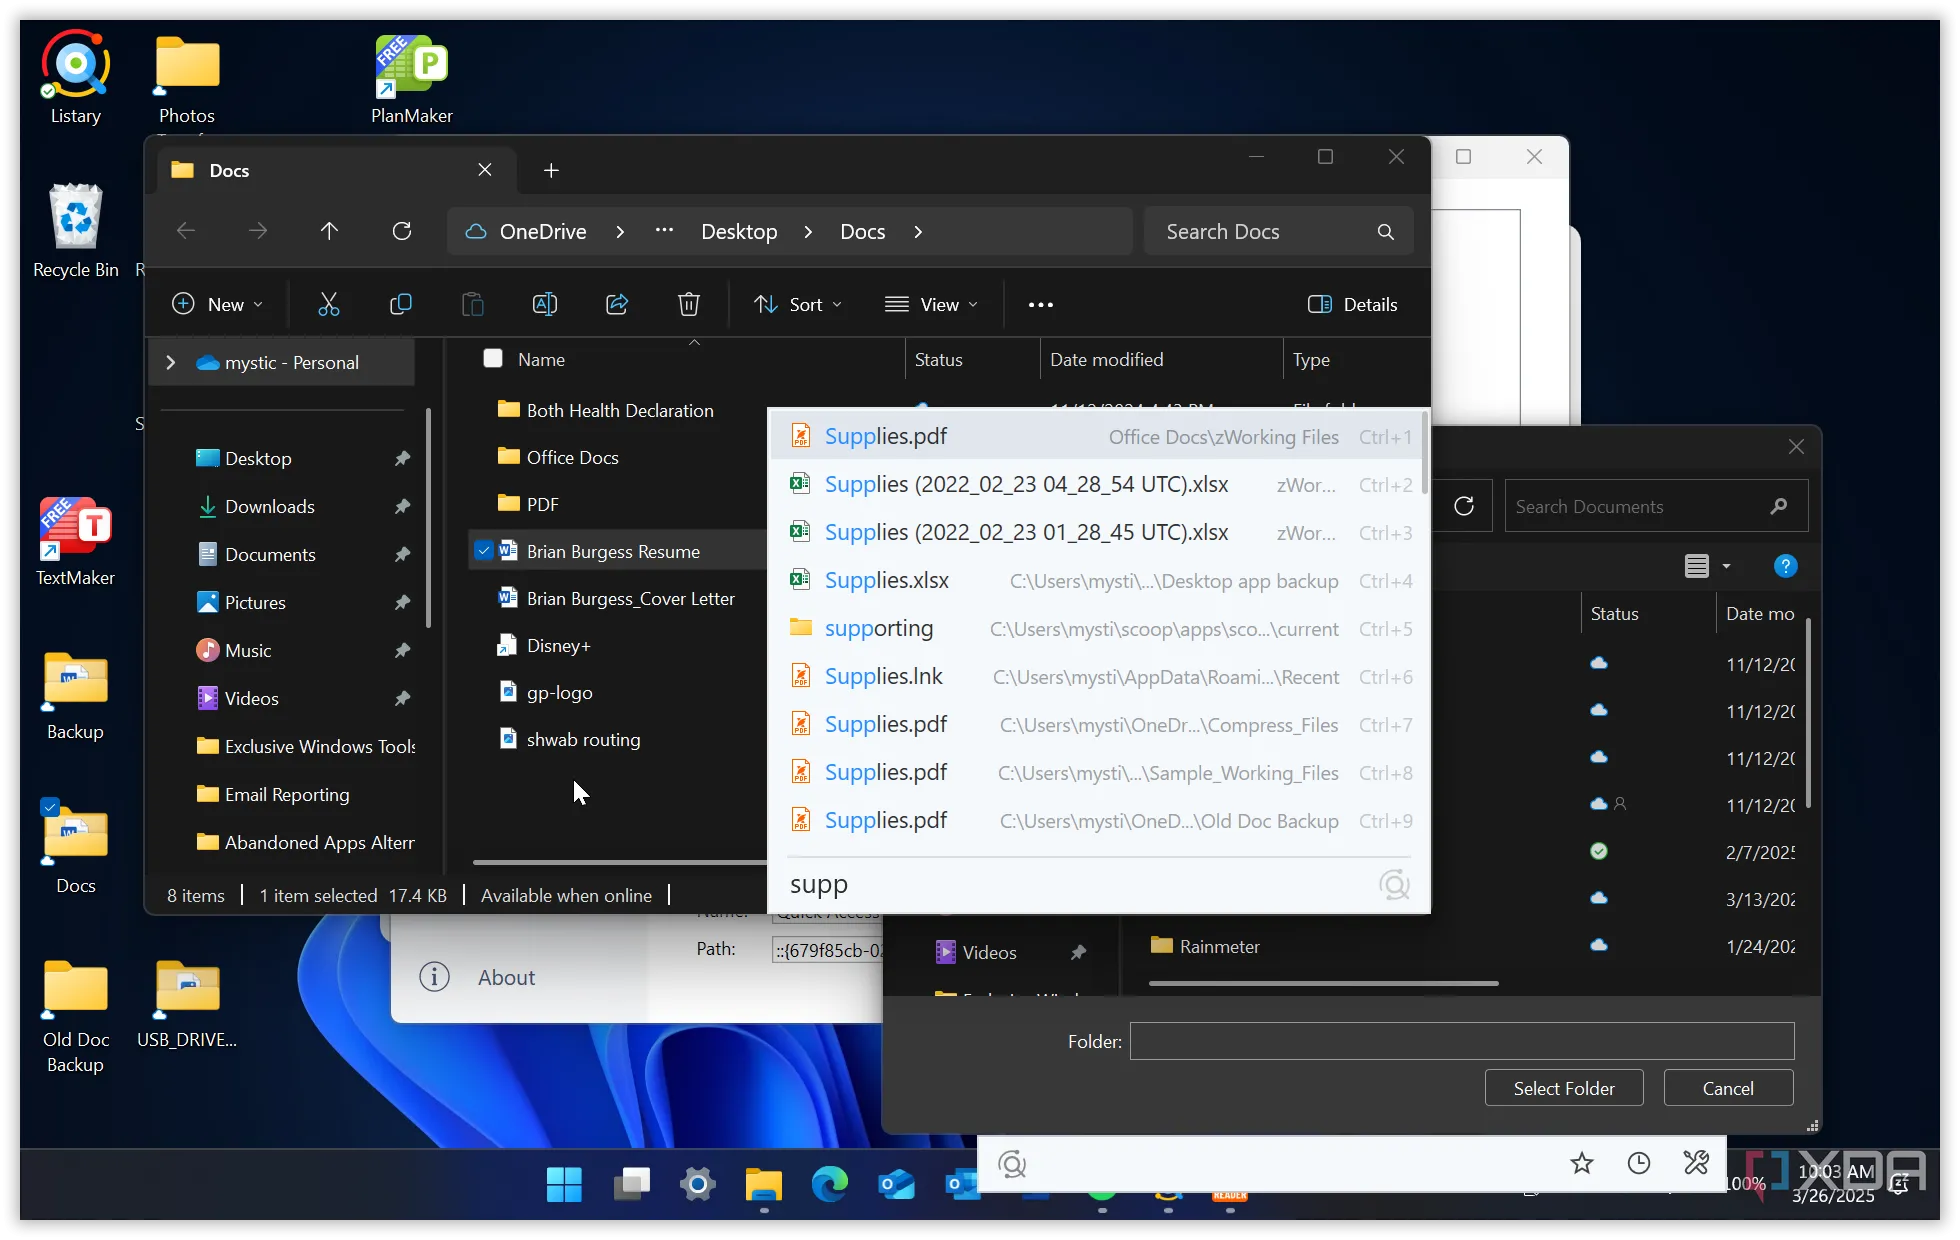Viewport: 1960px width, 1240px height.
Task: Click the Select Folder button
Action: click(x=1564, y=1088)
